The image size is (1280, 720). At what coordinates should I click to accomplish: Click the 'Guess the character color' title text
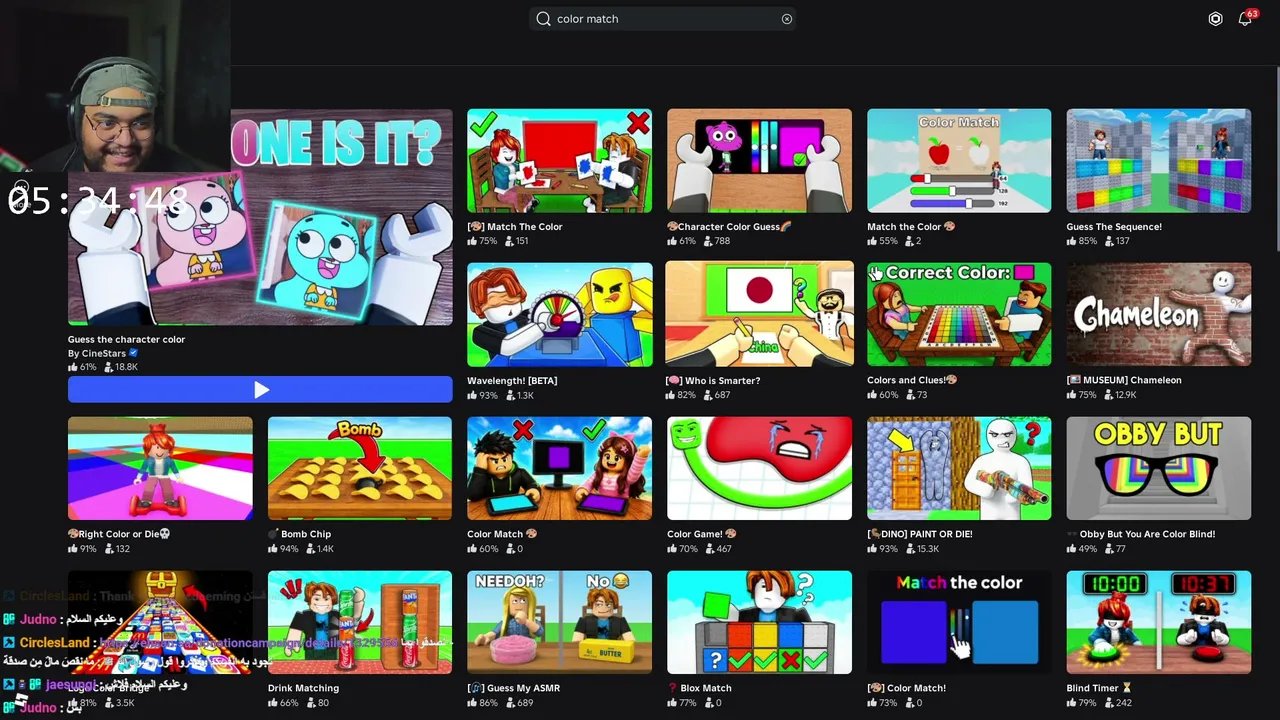tap(126, 339)
